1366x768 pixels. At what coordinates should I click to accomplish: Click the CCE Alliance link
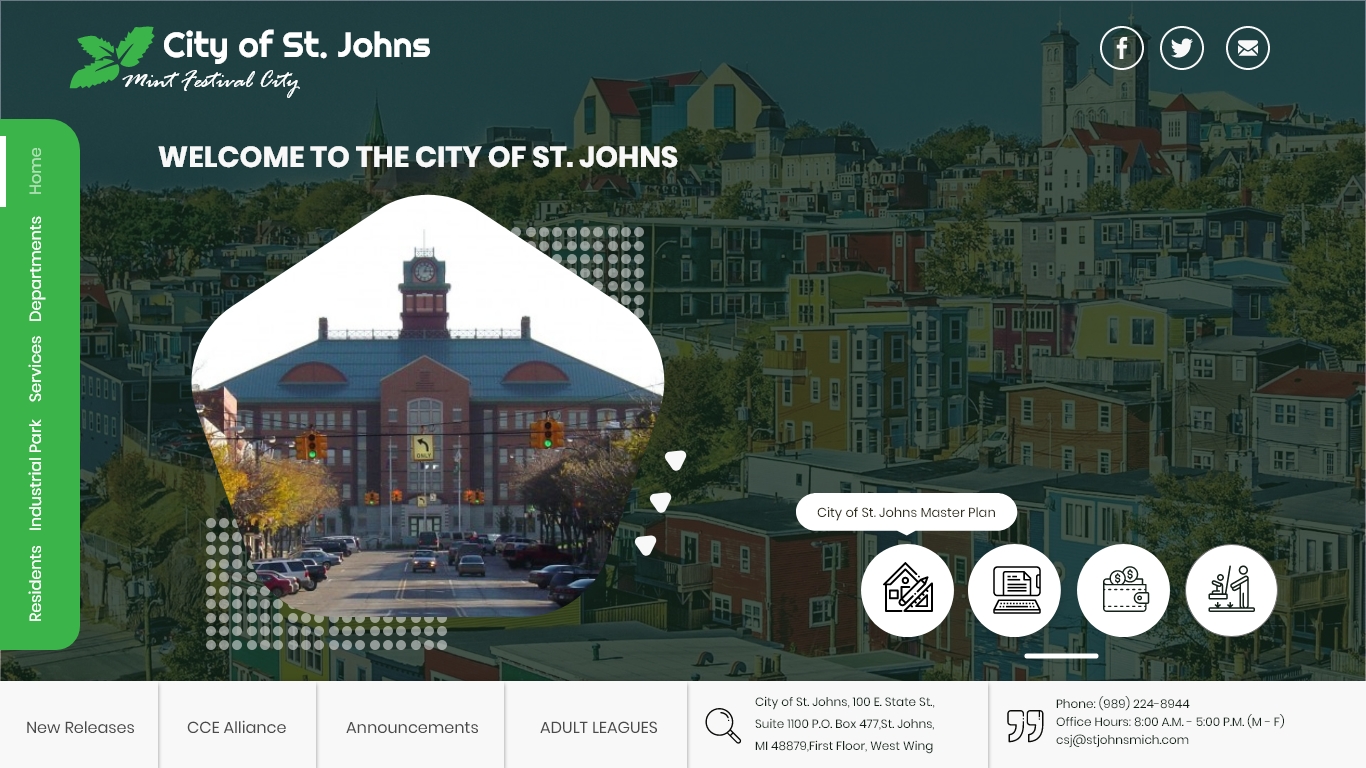(237, 727)
